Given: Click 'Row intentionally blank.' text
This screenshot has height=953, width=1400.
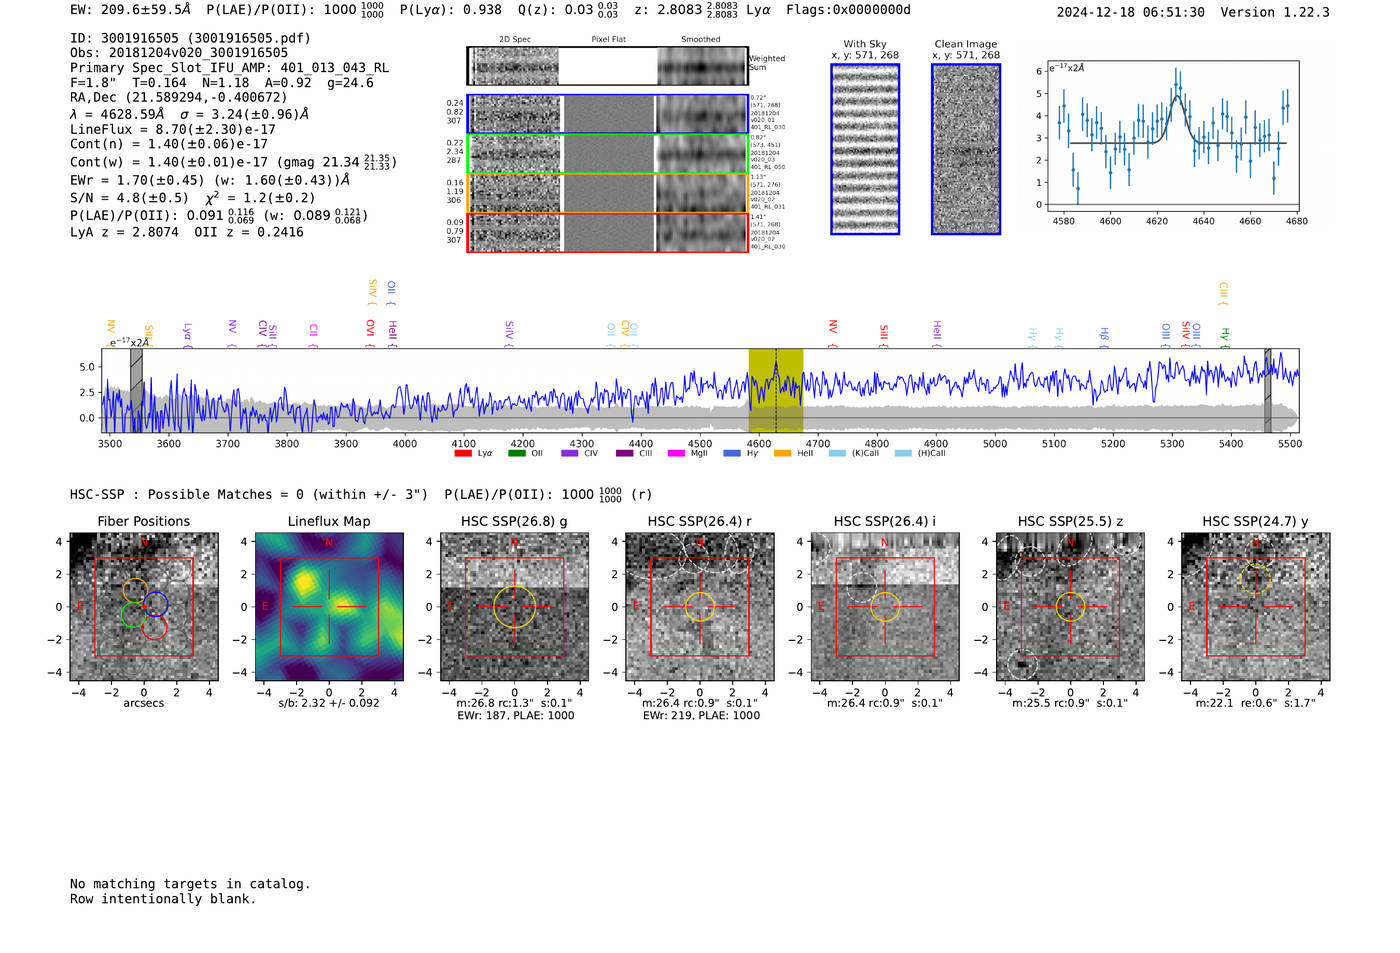Looking at the screenshot, I should tap(163, 899).
